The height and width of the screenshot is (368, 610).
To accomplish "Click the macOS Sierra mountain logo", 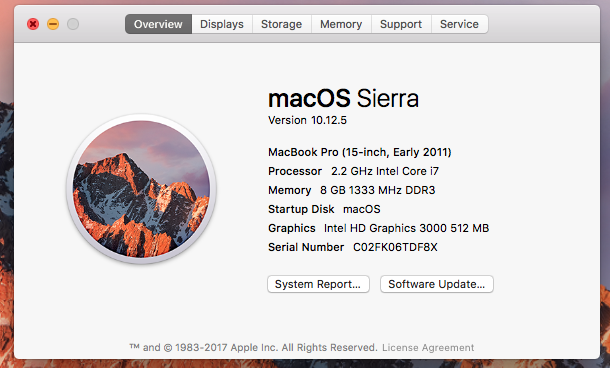I will (141, 189).
